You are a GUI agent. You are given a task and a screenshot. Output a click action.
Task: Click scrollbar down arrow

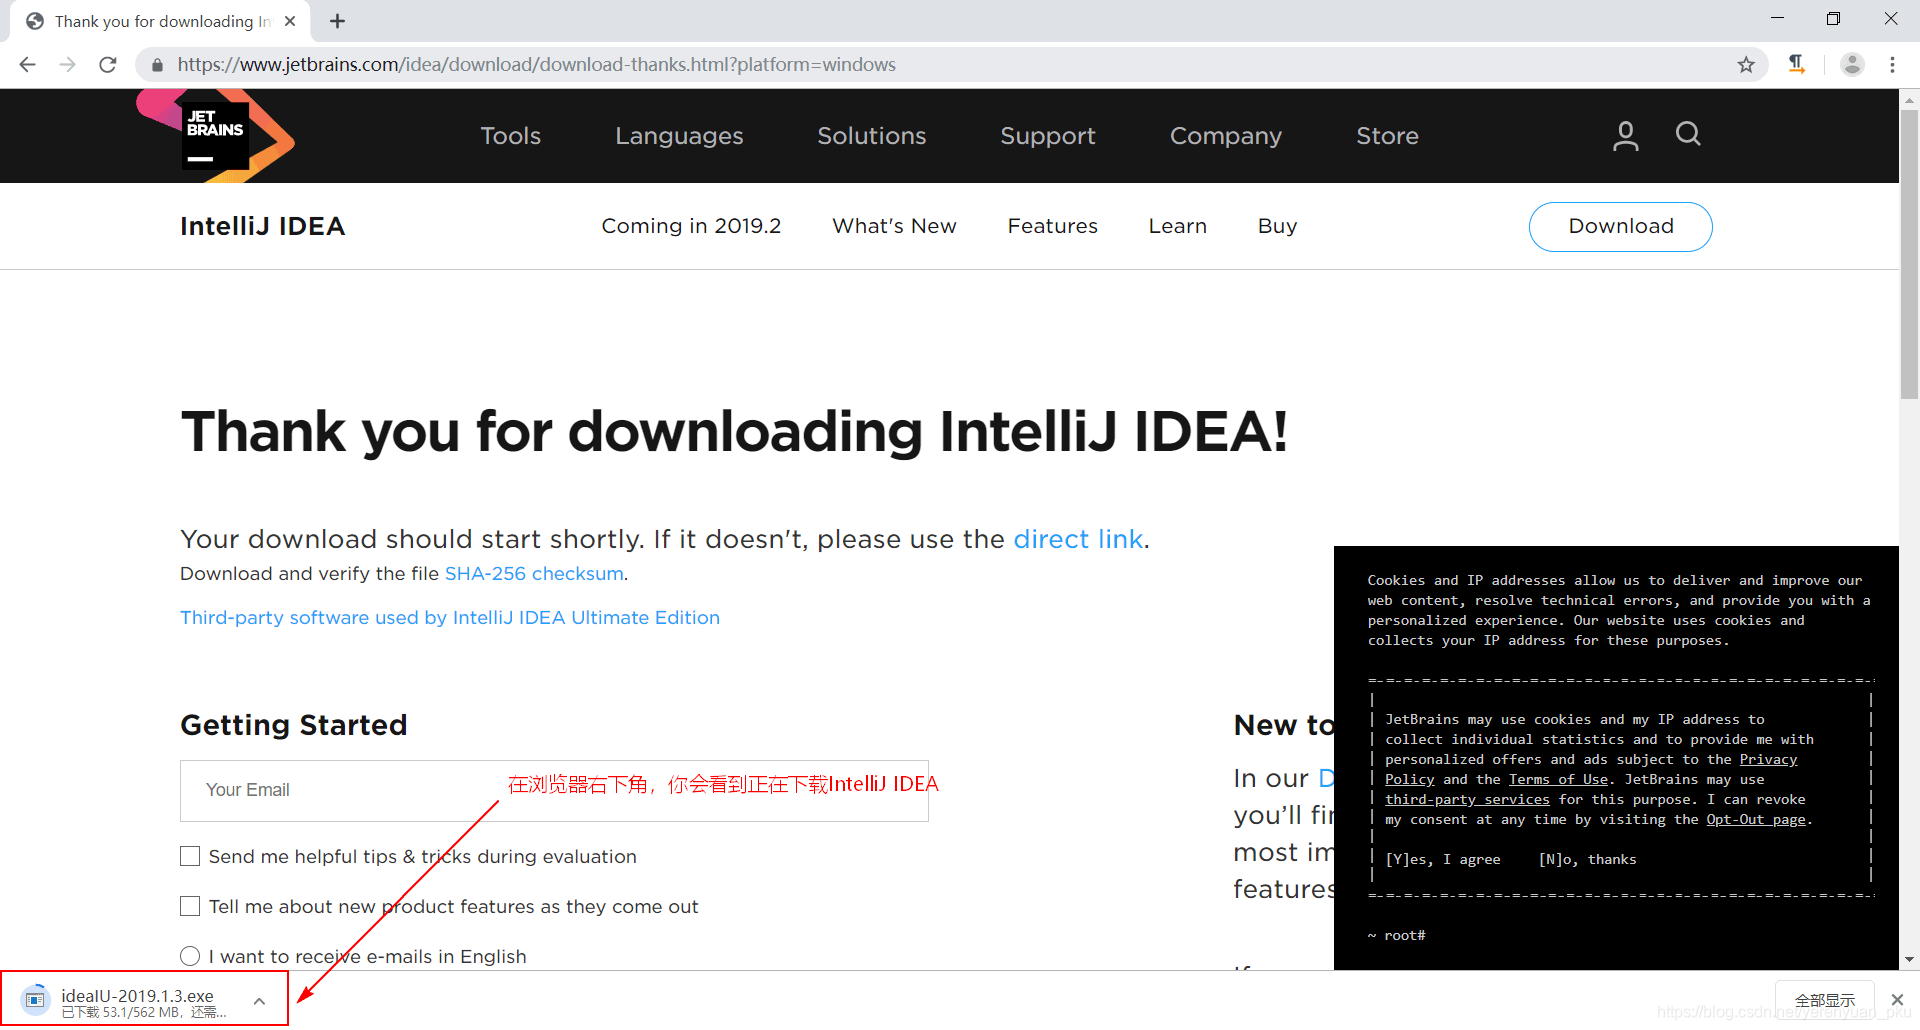click(x=1909, y=960)
